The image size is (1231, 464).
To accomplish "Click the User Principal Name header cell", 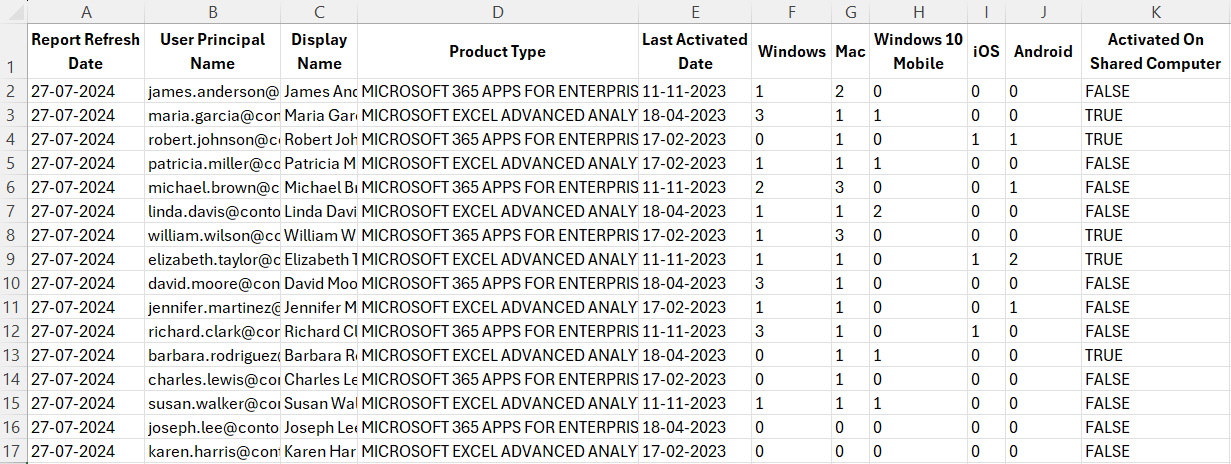I will (212, 51).
